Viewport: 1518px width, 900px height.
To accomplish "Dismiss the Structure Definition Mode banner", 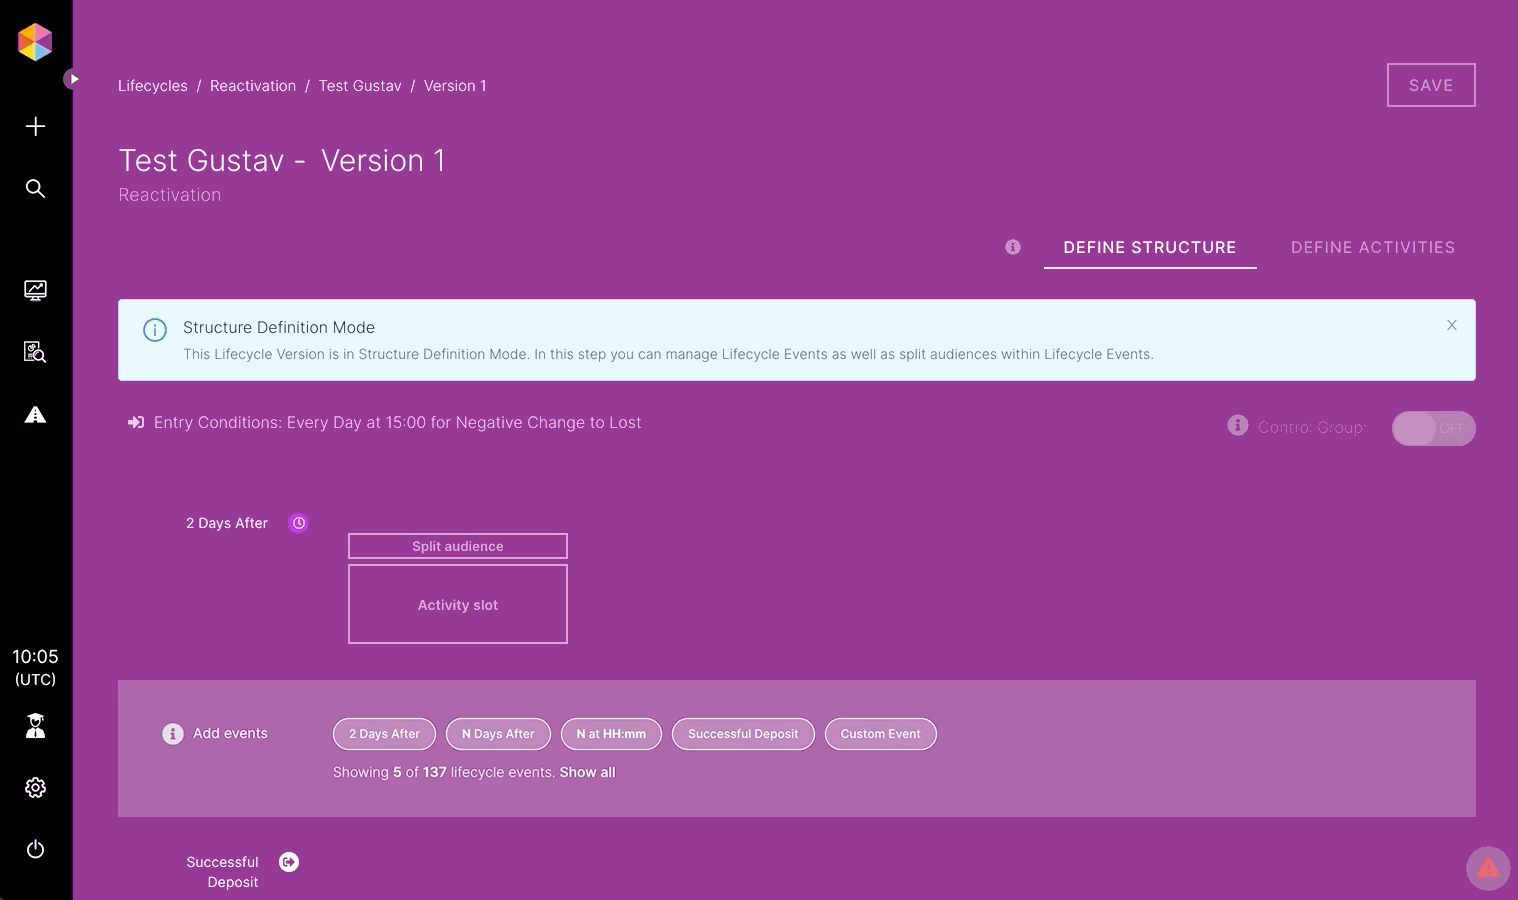I will click(1451, 325).
